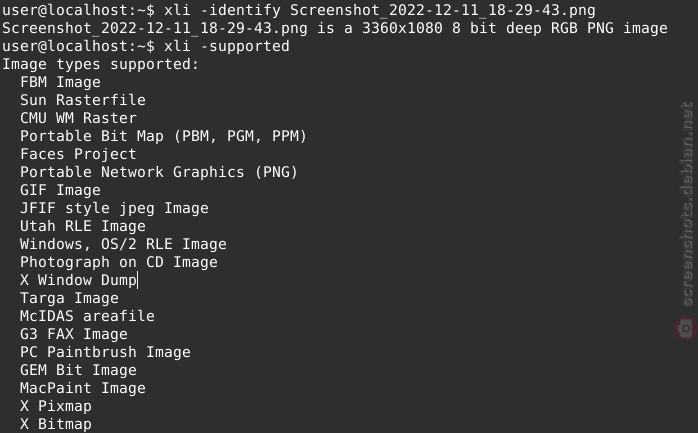Click the 'GIF Image' entry
This screenshot has height=433, width=698.
click(x=60, y=190)
